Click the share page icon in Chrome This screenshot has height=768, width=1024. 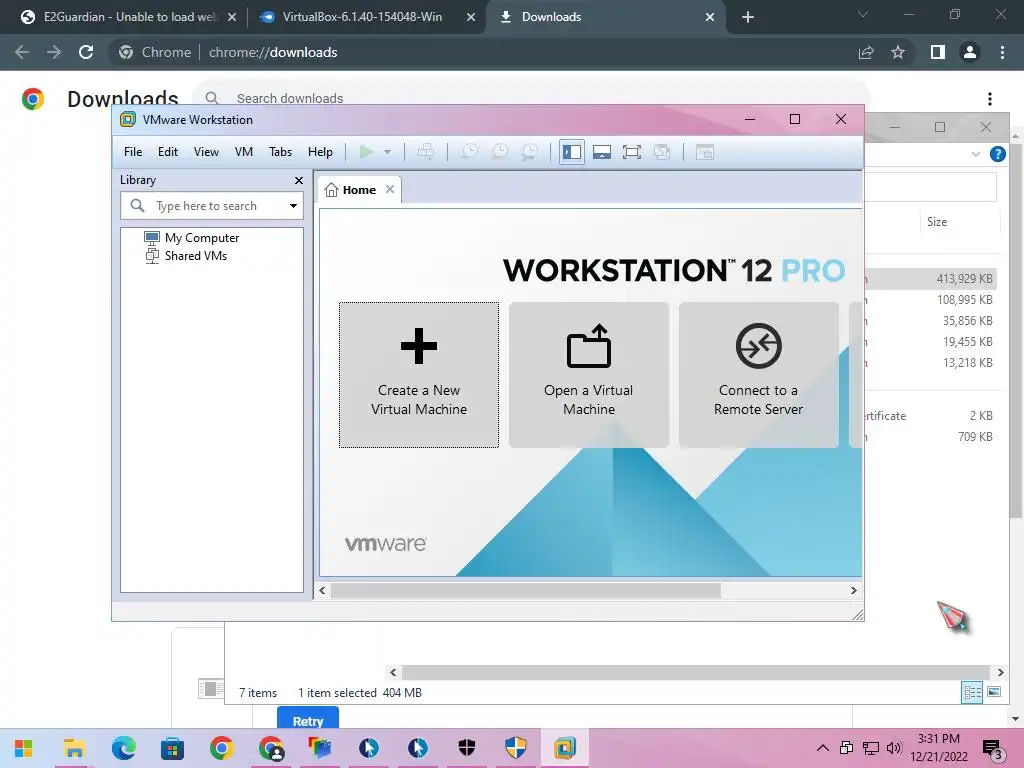pyautogui.click(x=866, y=52)
